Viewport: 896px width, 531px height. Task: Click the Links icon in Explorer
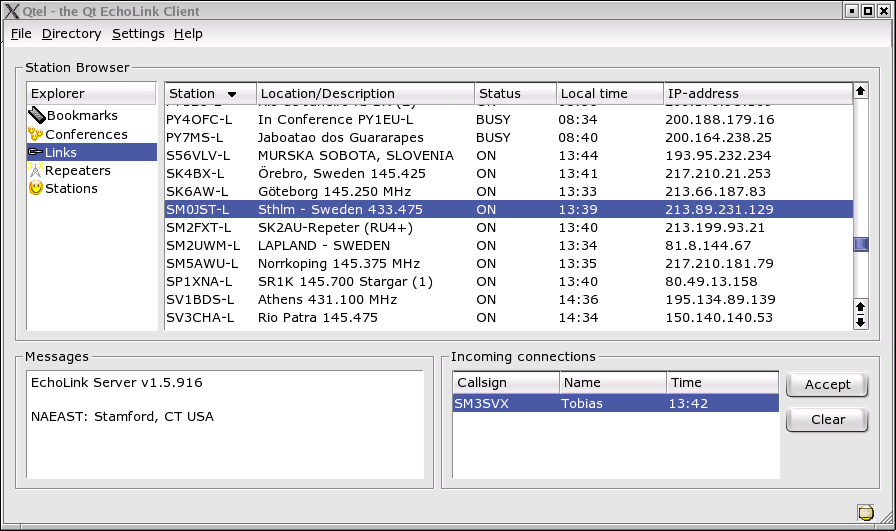point(36,152)
